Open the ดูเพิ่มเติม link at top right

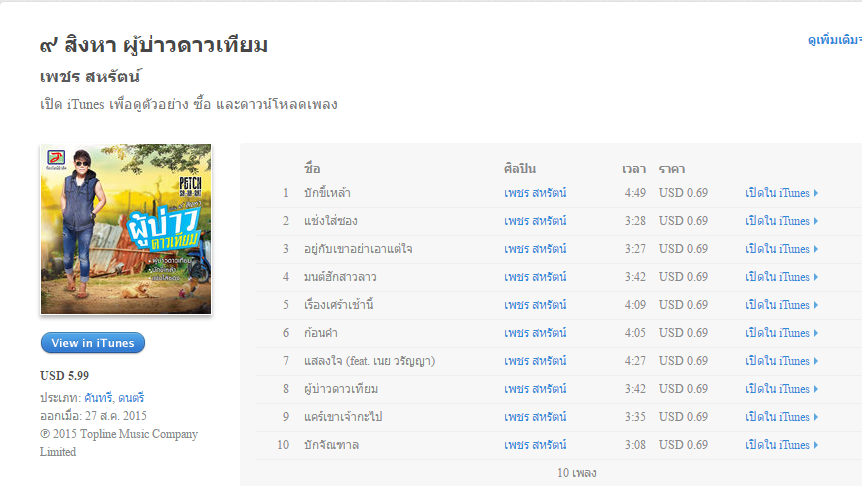835,40
